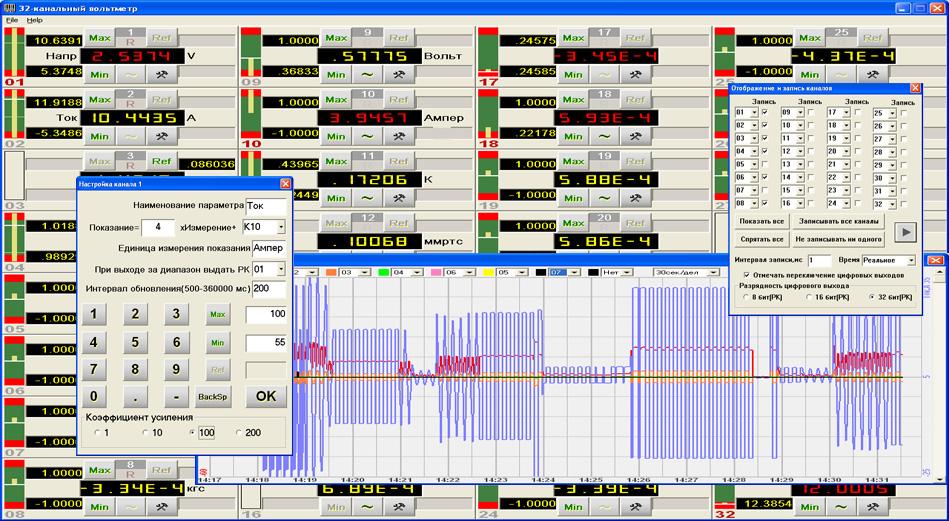Open the Время Реальное dropdown
This screenshot has width=949, height=521.
(x=910, y=260)
